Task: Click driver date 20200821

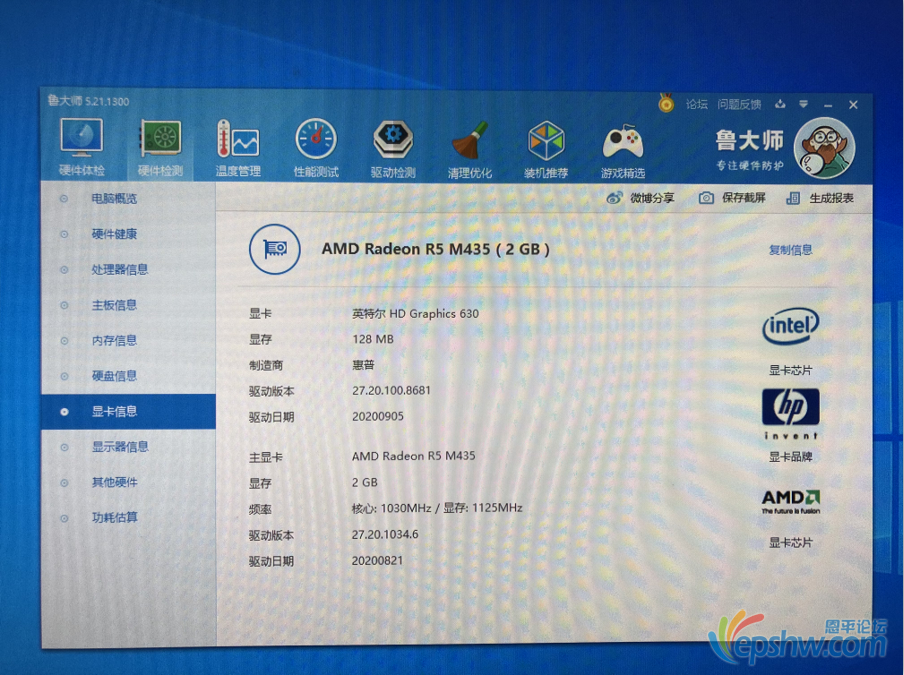Action: click(x=377, y=560)
